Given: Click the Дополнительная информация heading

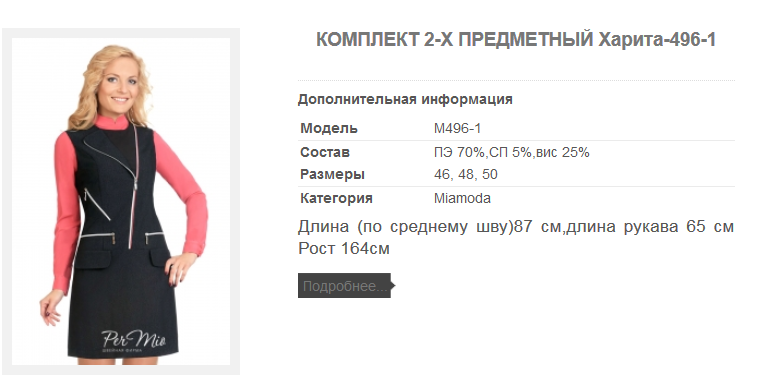Looking at the screenshot, I should (405, 99).
